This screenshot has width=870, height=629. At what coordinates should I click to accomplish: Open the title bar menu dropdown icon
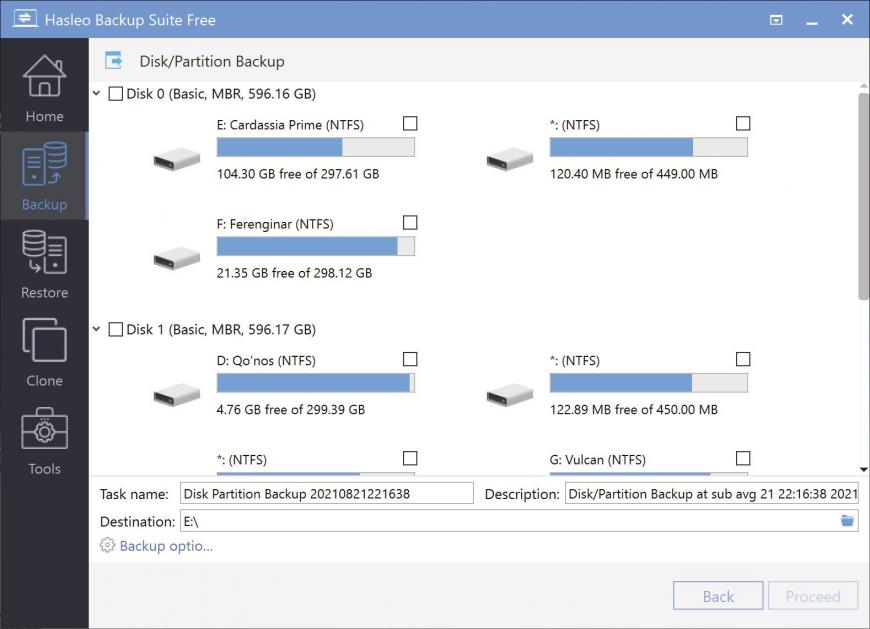tap(776, 21)
